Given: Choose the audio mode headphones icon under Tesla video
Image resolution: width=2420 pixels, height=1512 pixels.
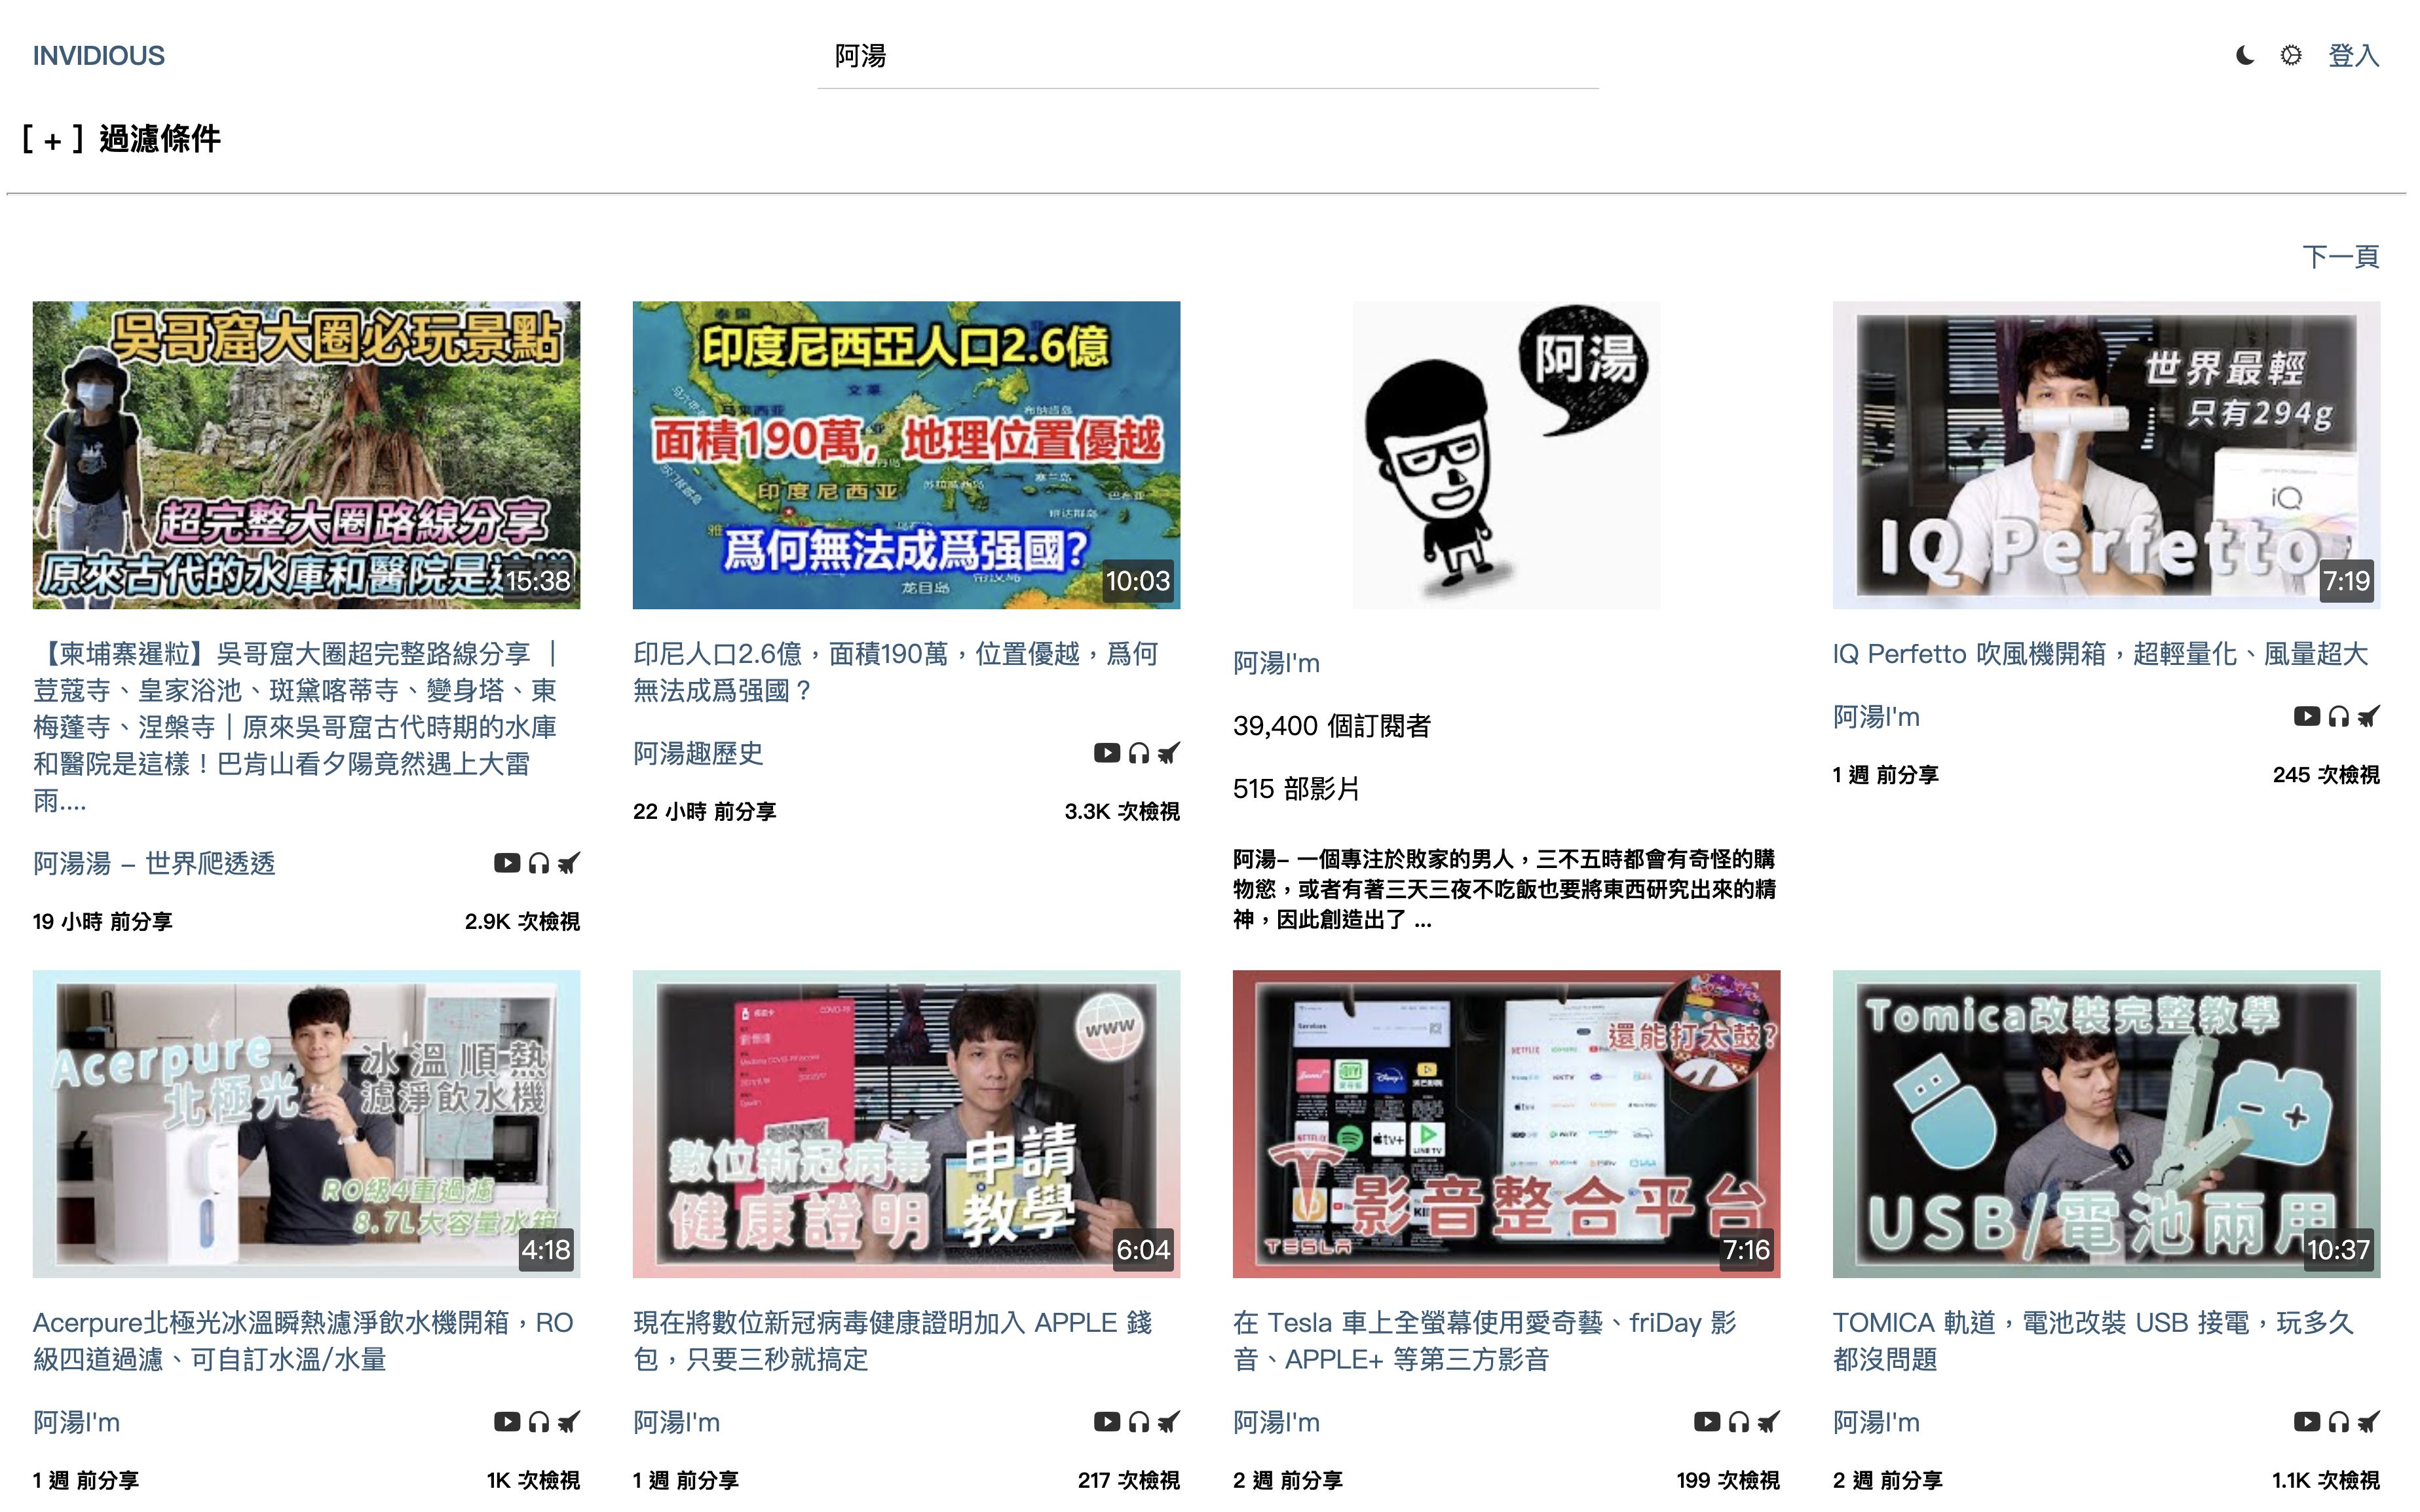Looking at the screenshot, I should click(x=1738, y=1421).
